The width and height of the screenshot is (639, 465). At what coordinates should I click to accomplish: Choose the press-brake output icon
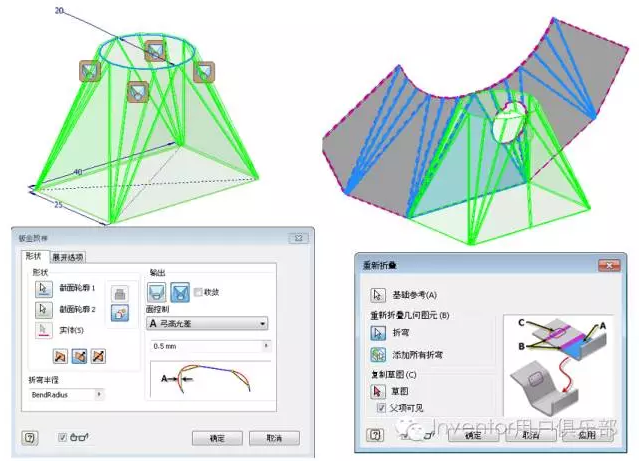[181, 292]
